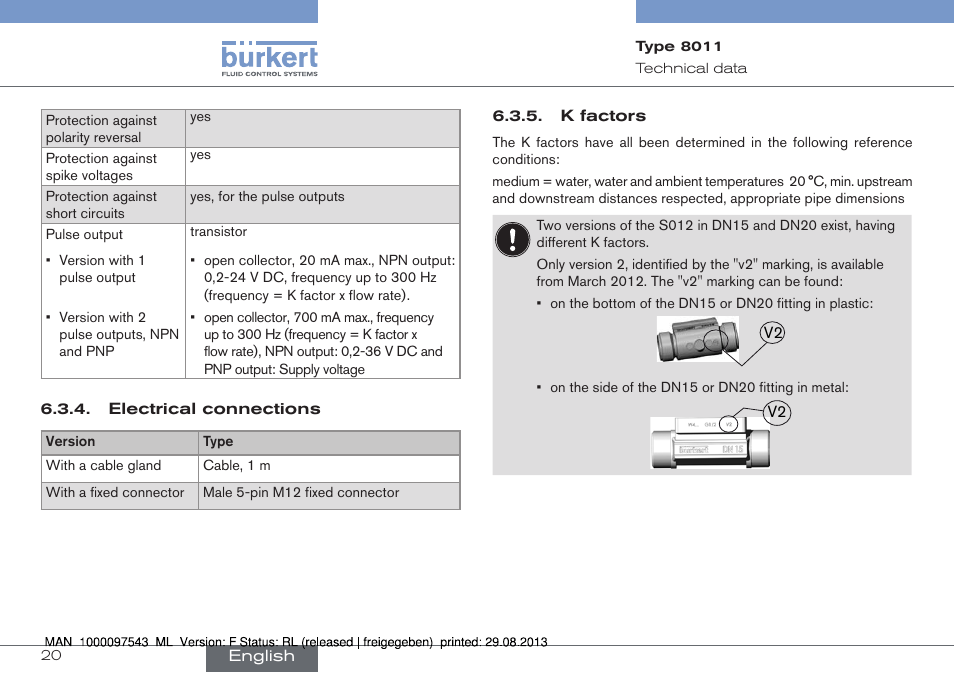
Task: Click the 'Type 8011' header text
Action: click(x=678, y=46)
